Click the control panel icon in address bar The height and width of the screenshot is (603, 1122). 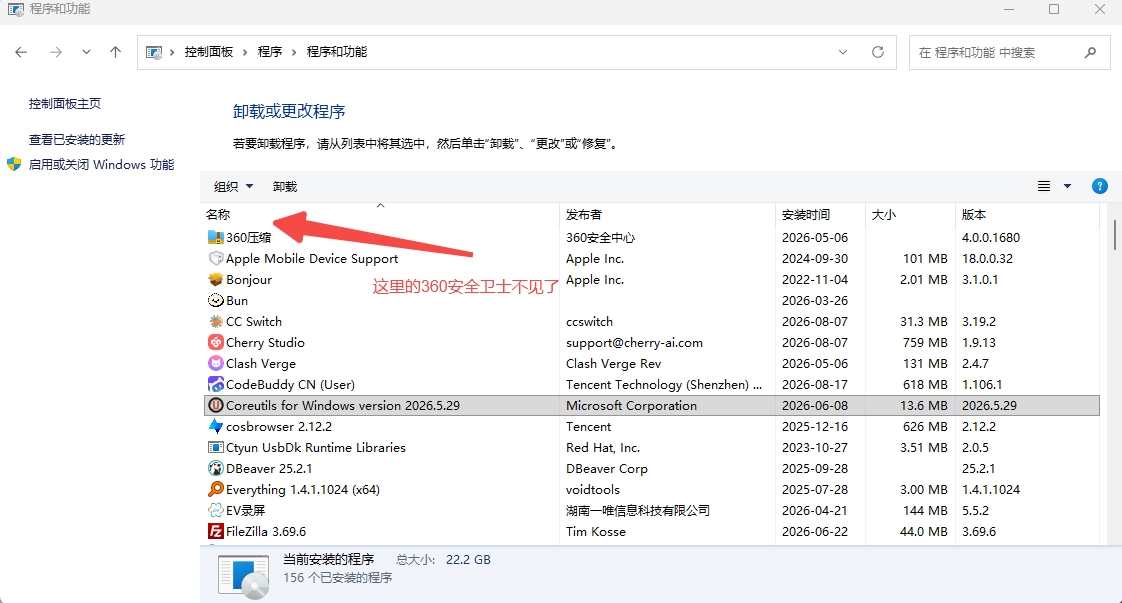point(153,52)
